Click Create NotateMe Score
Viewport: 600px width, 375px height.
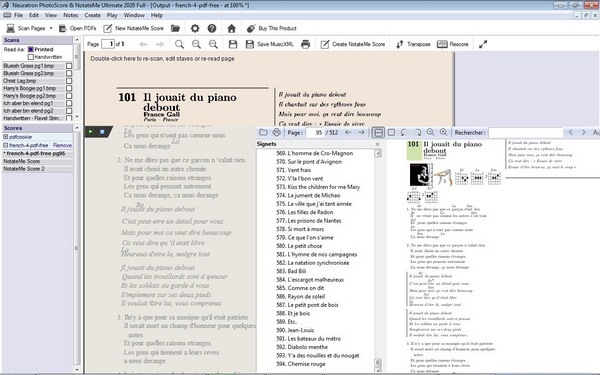pos(353,44)
